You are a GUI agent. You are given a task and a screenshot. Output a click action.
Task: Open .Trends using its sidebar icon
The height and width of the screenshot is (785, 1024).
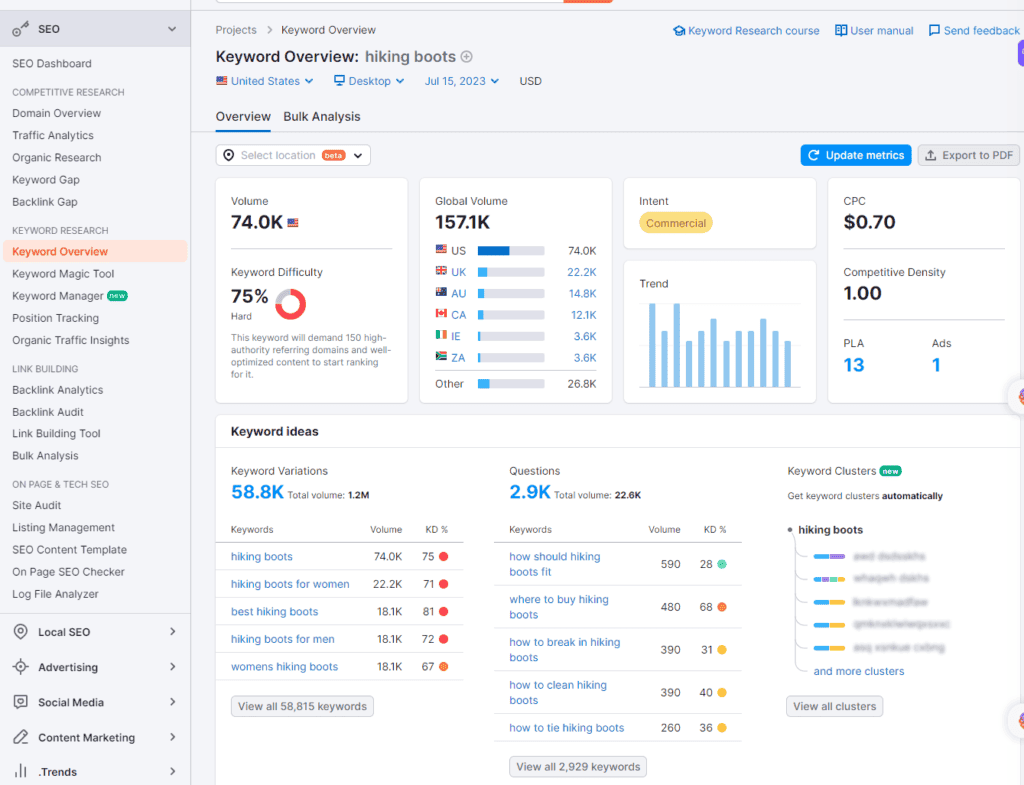click(22, 770)
